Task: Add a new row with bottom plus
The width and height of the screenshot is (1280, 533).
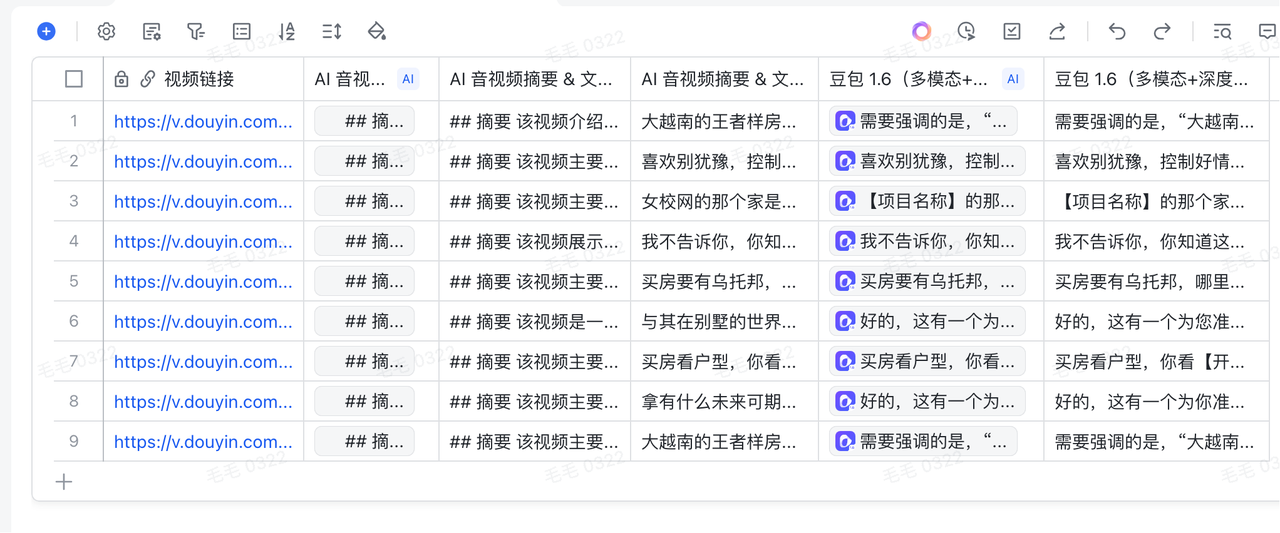Action: pos(64,482)
